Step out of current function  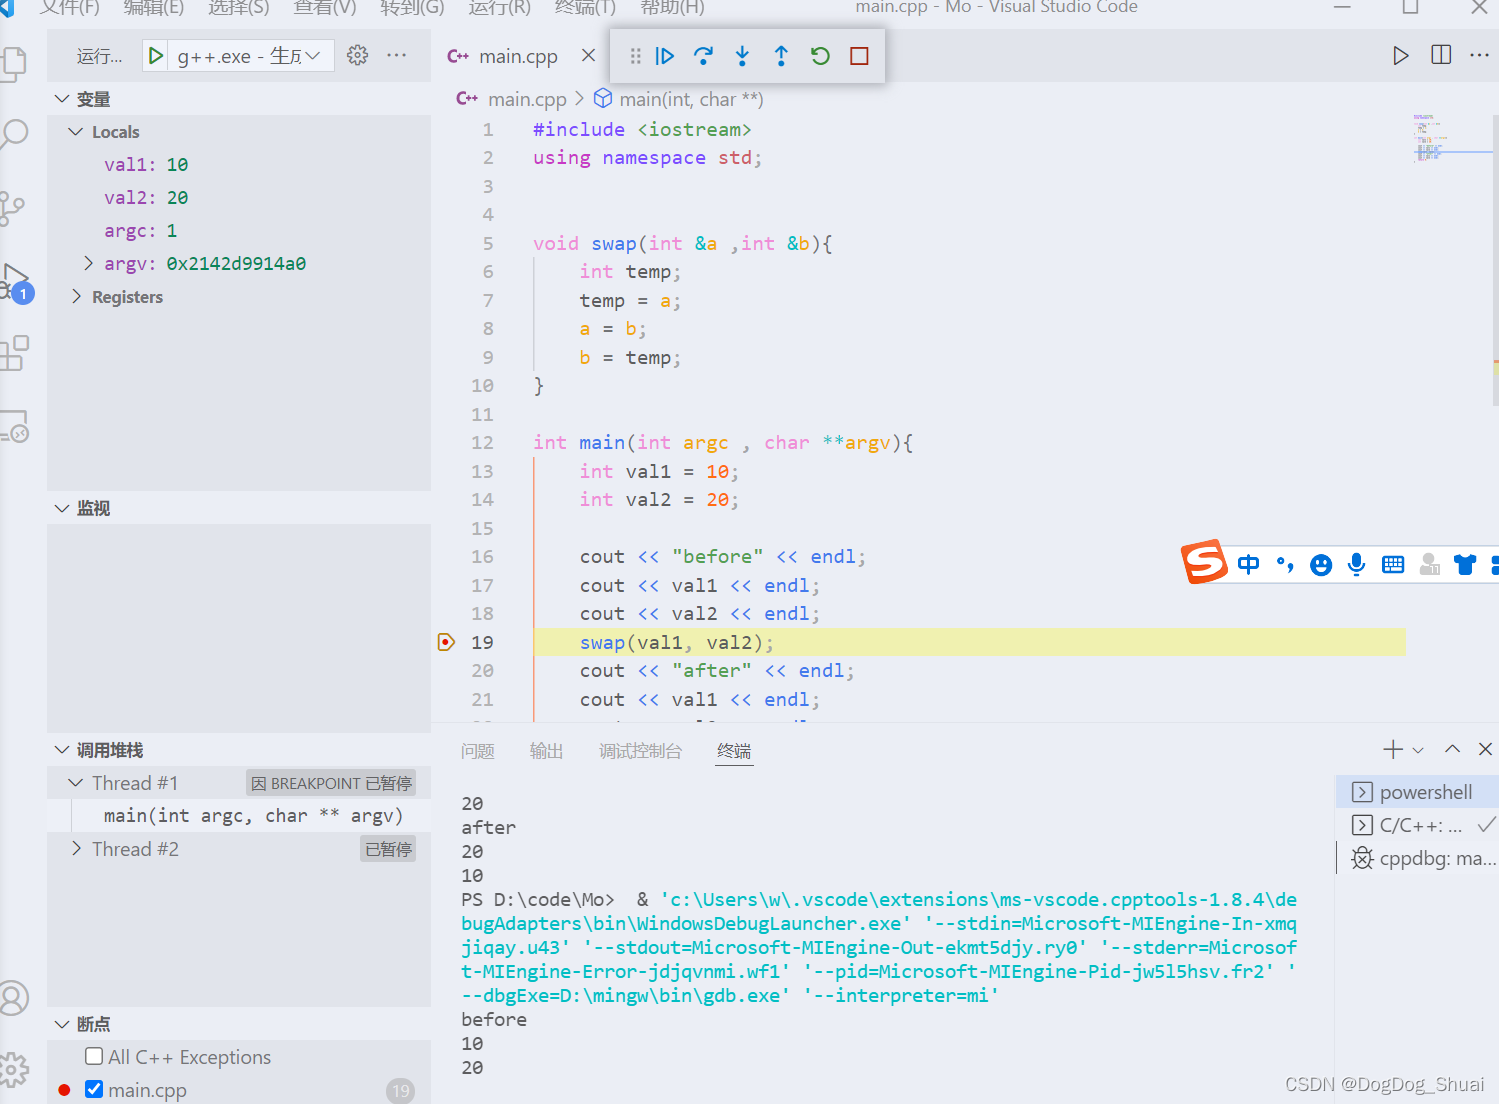coord(781,56)
